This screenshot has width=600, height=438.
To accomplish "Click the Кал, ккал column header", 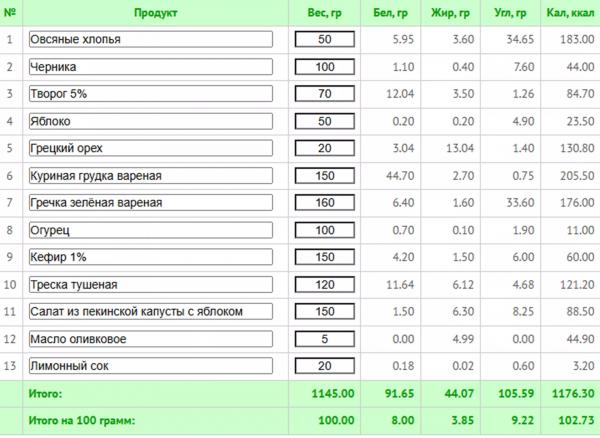I will tap(570, 13).
